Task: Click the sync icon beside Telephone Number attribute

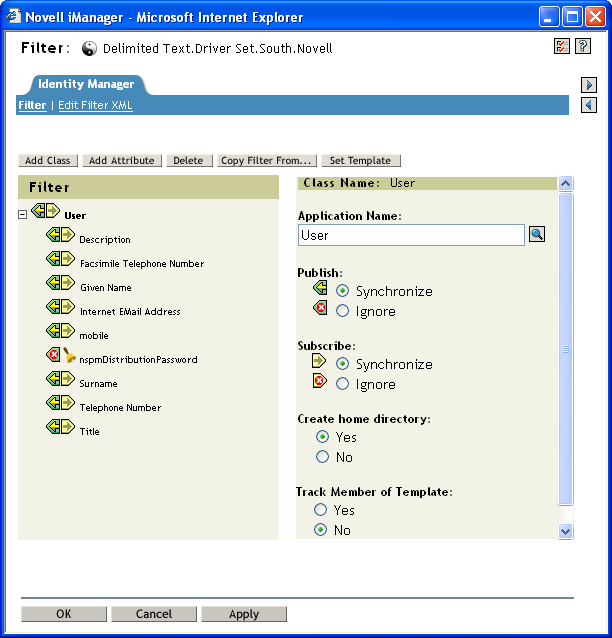Action: point(60,403)
